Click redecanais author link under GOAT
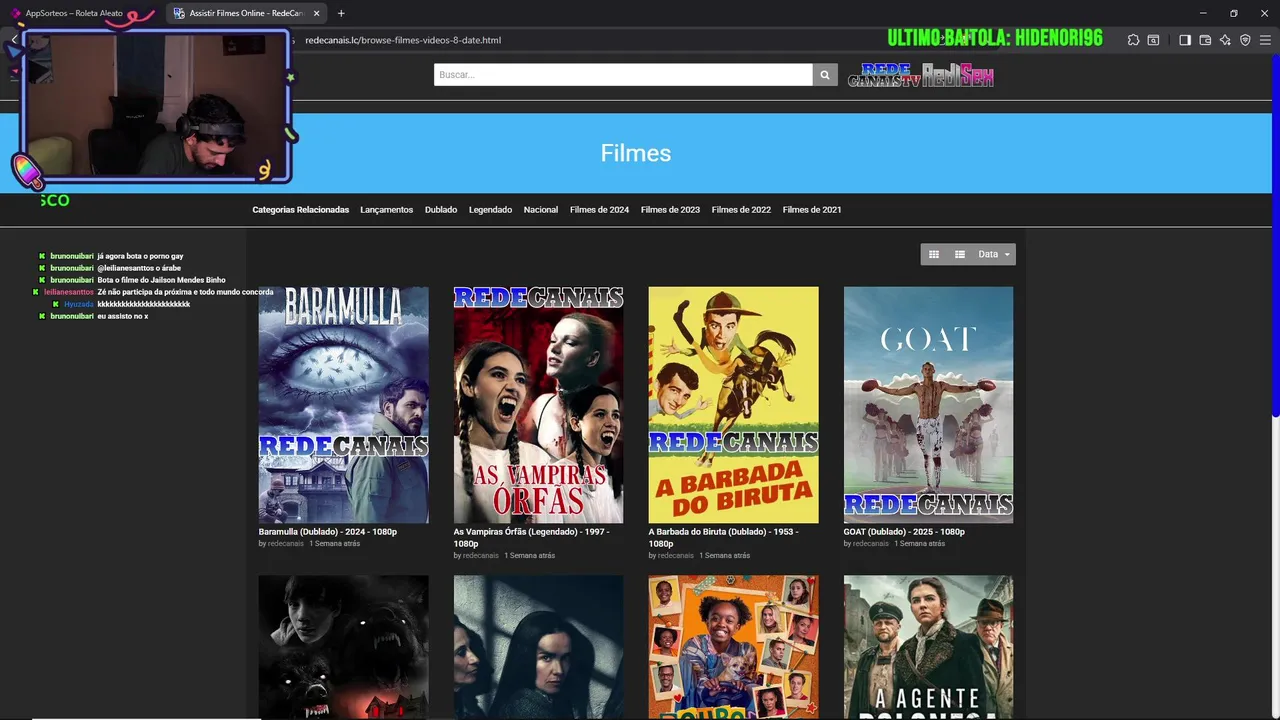The height and width of the screenshot is (720, 1280). click(x=871, y=544)
